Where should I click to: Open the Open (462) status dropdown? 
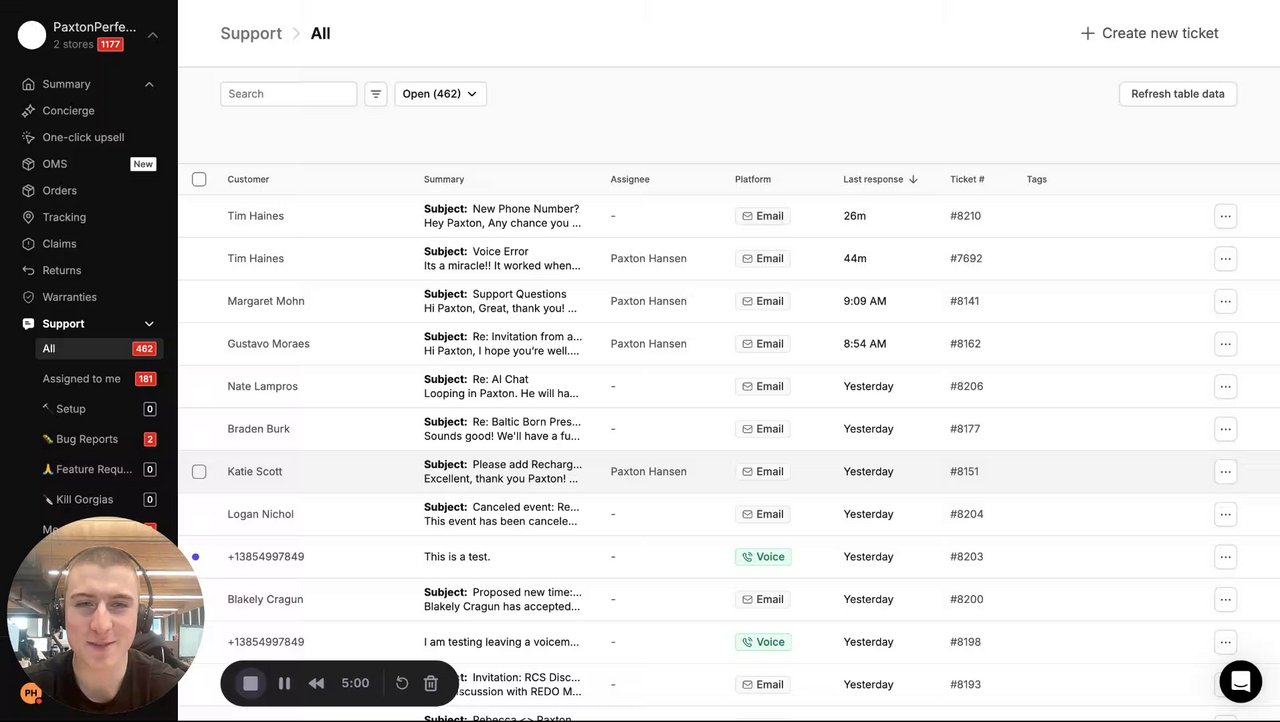point(440,94)
